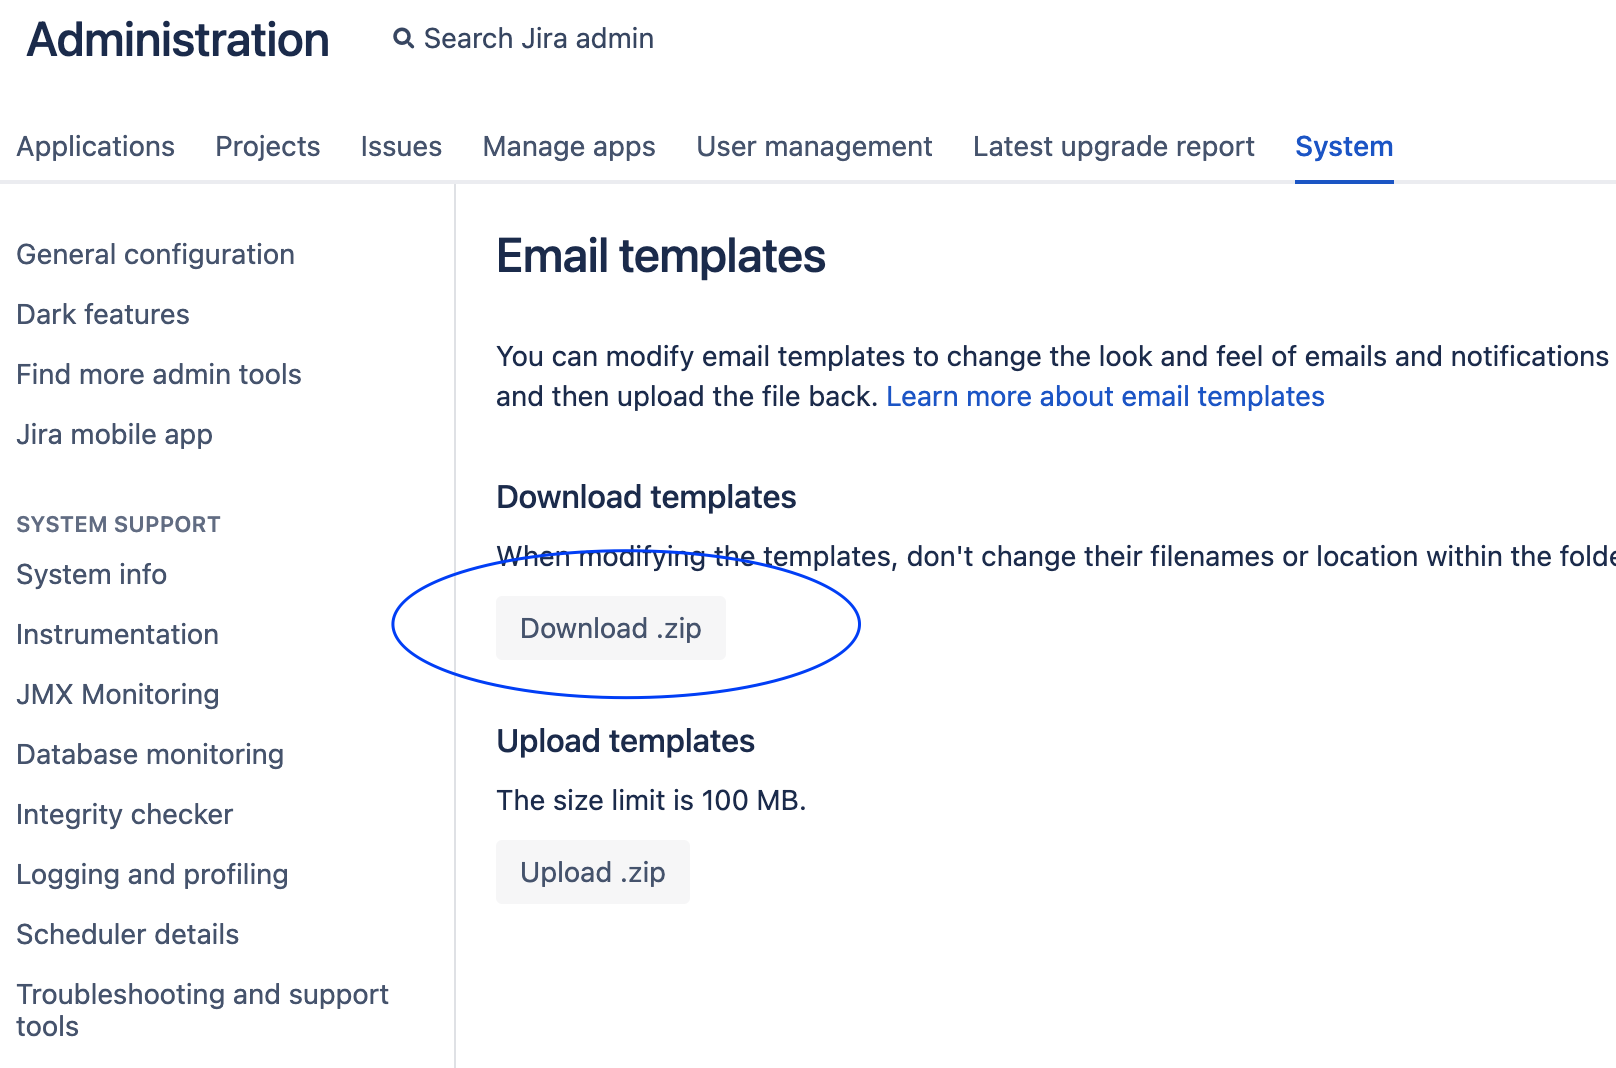Go to System info page

(92, 574)
